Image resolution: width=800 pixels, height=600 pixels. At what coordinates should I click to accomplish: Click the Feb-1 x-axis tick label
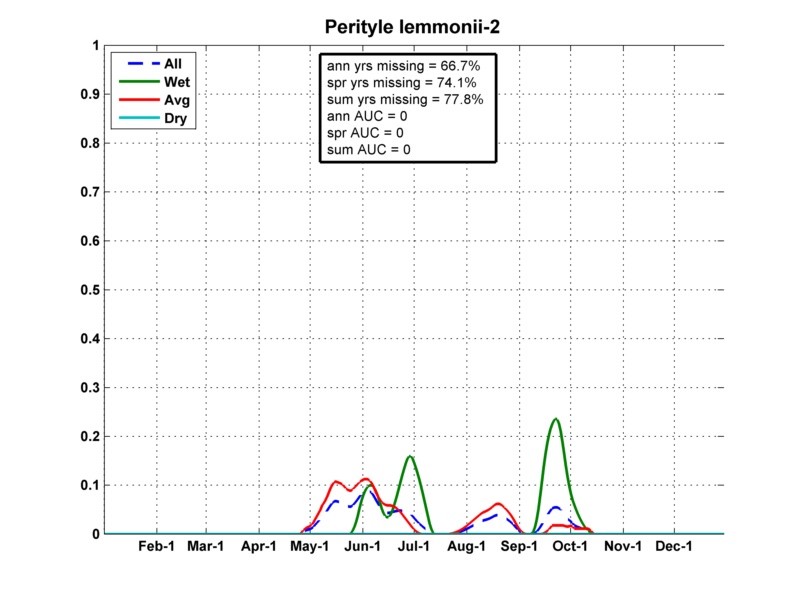156,547
